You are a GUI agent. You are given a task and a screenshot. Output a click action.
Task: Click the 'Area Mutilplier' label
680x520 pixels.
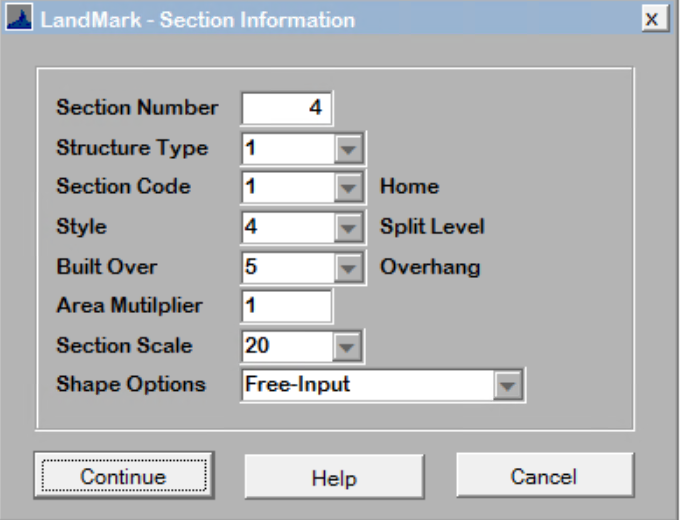pyautogui.click(x=129, y=306)
